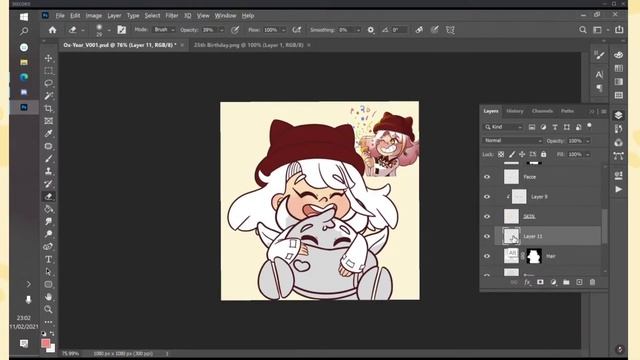Select the Rectangular Marquee tool
Image resolution: width=640 pixels, height=360 pixels.
click(x=49, y=71)
